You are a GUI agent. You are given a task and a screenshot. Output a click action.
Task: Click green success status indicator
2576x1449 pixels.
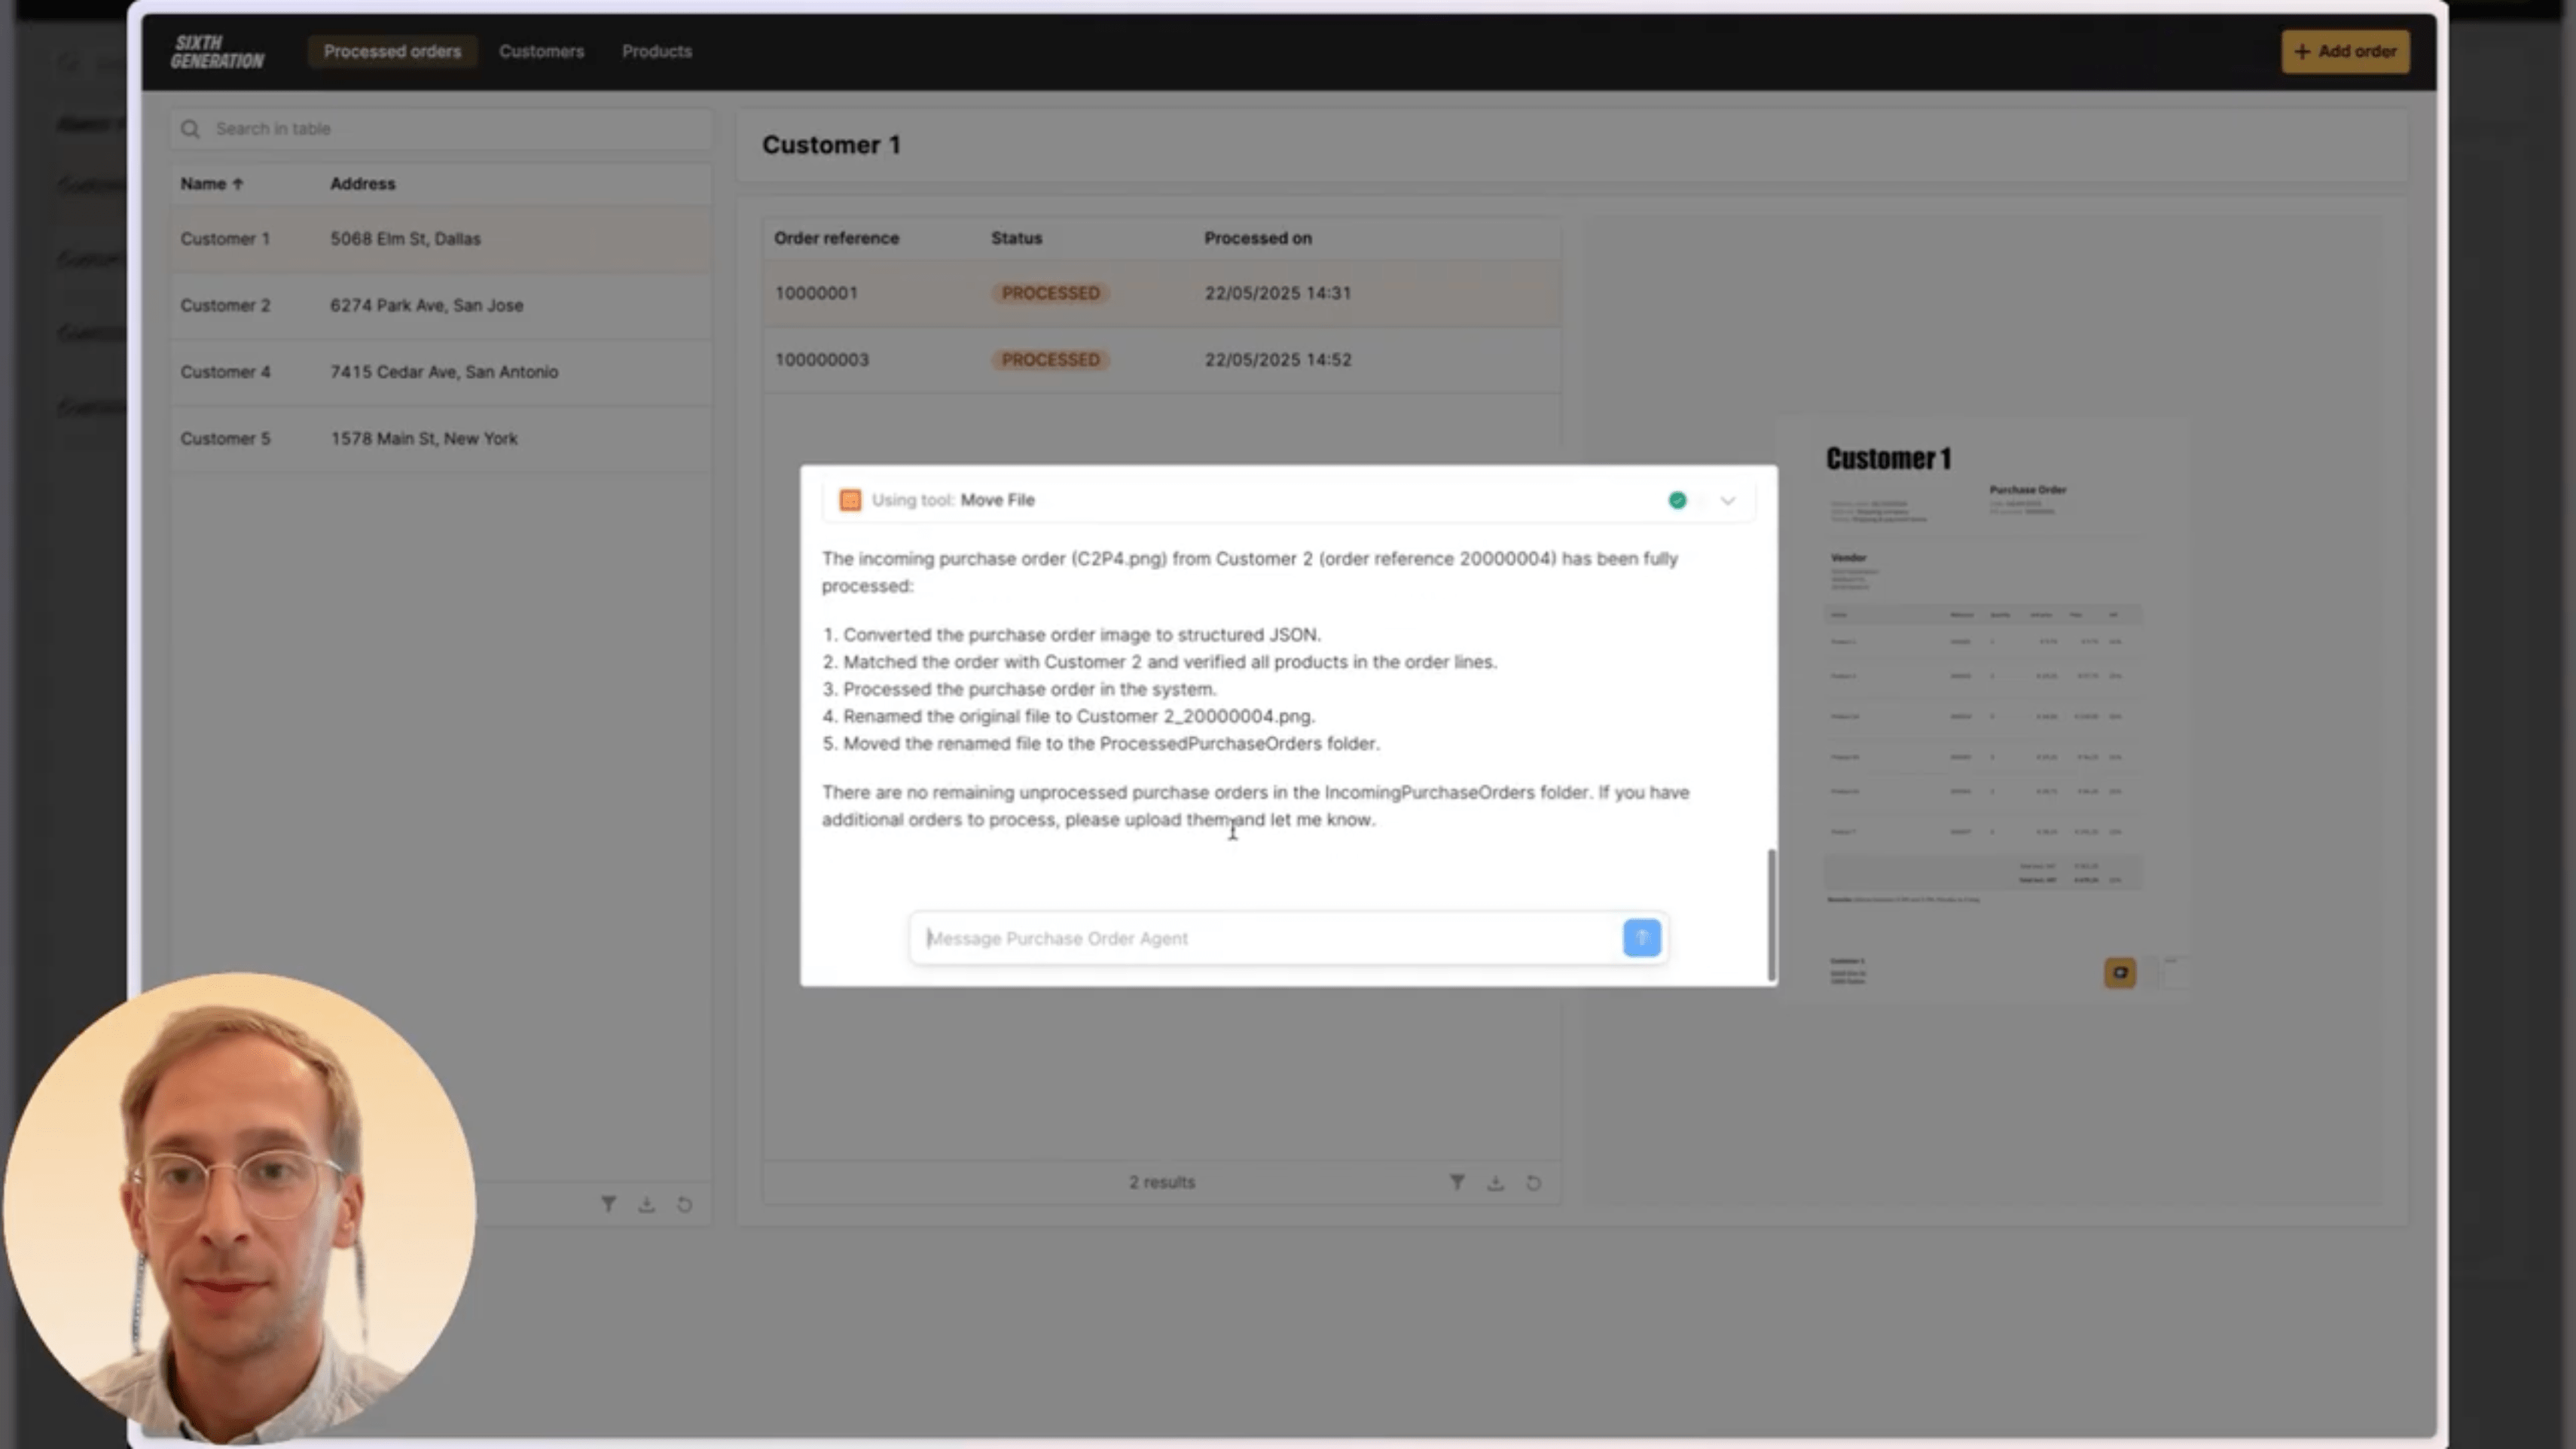pyautogui.click(x=1677, y=500)
